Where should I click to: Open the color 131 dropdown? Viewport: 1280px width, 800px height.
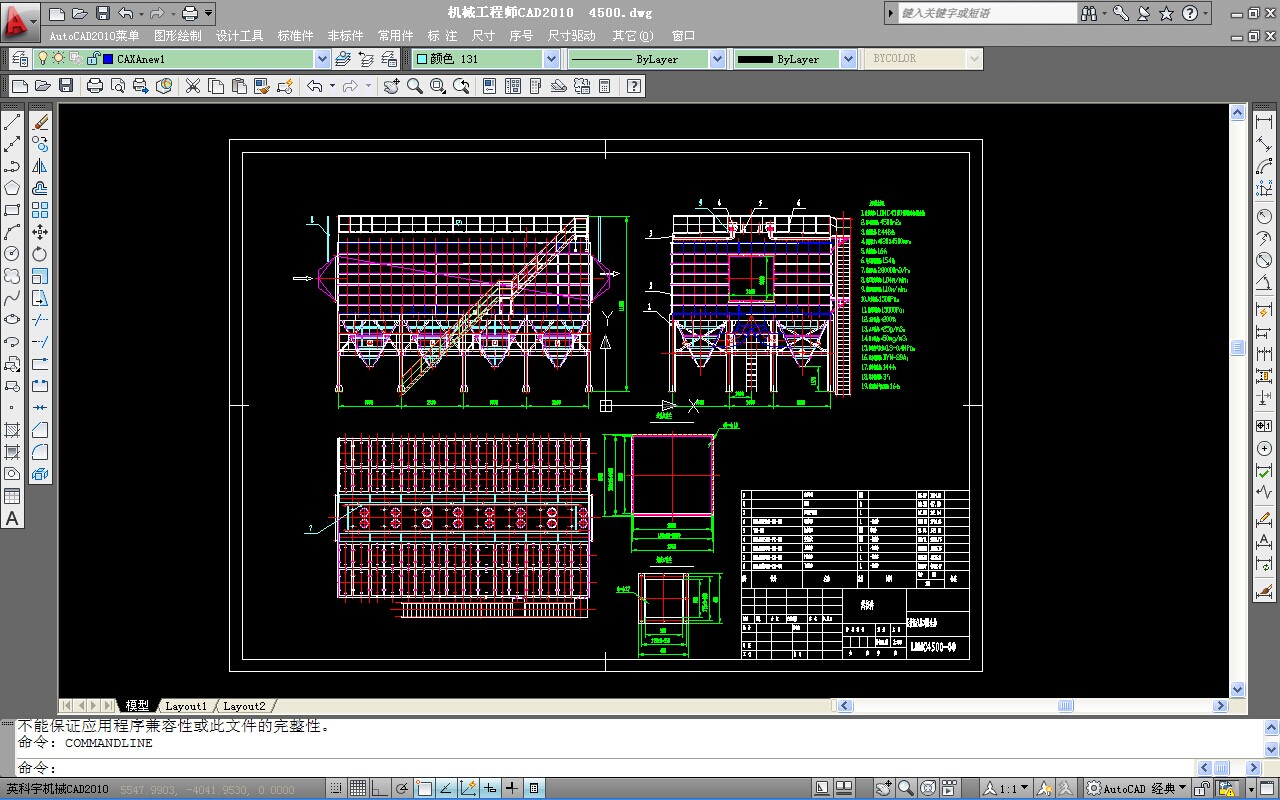(550, 59)
